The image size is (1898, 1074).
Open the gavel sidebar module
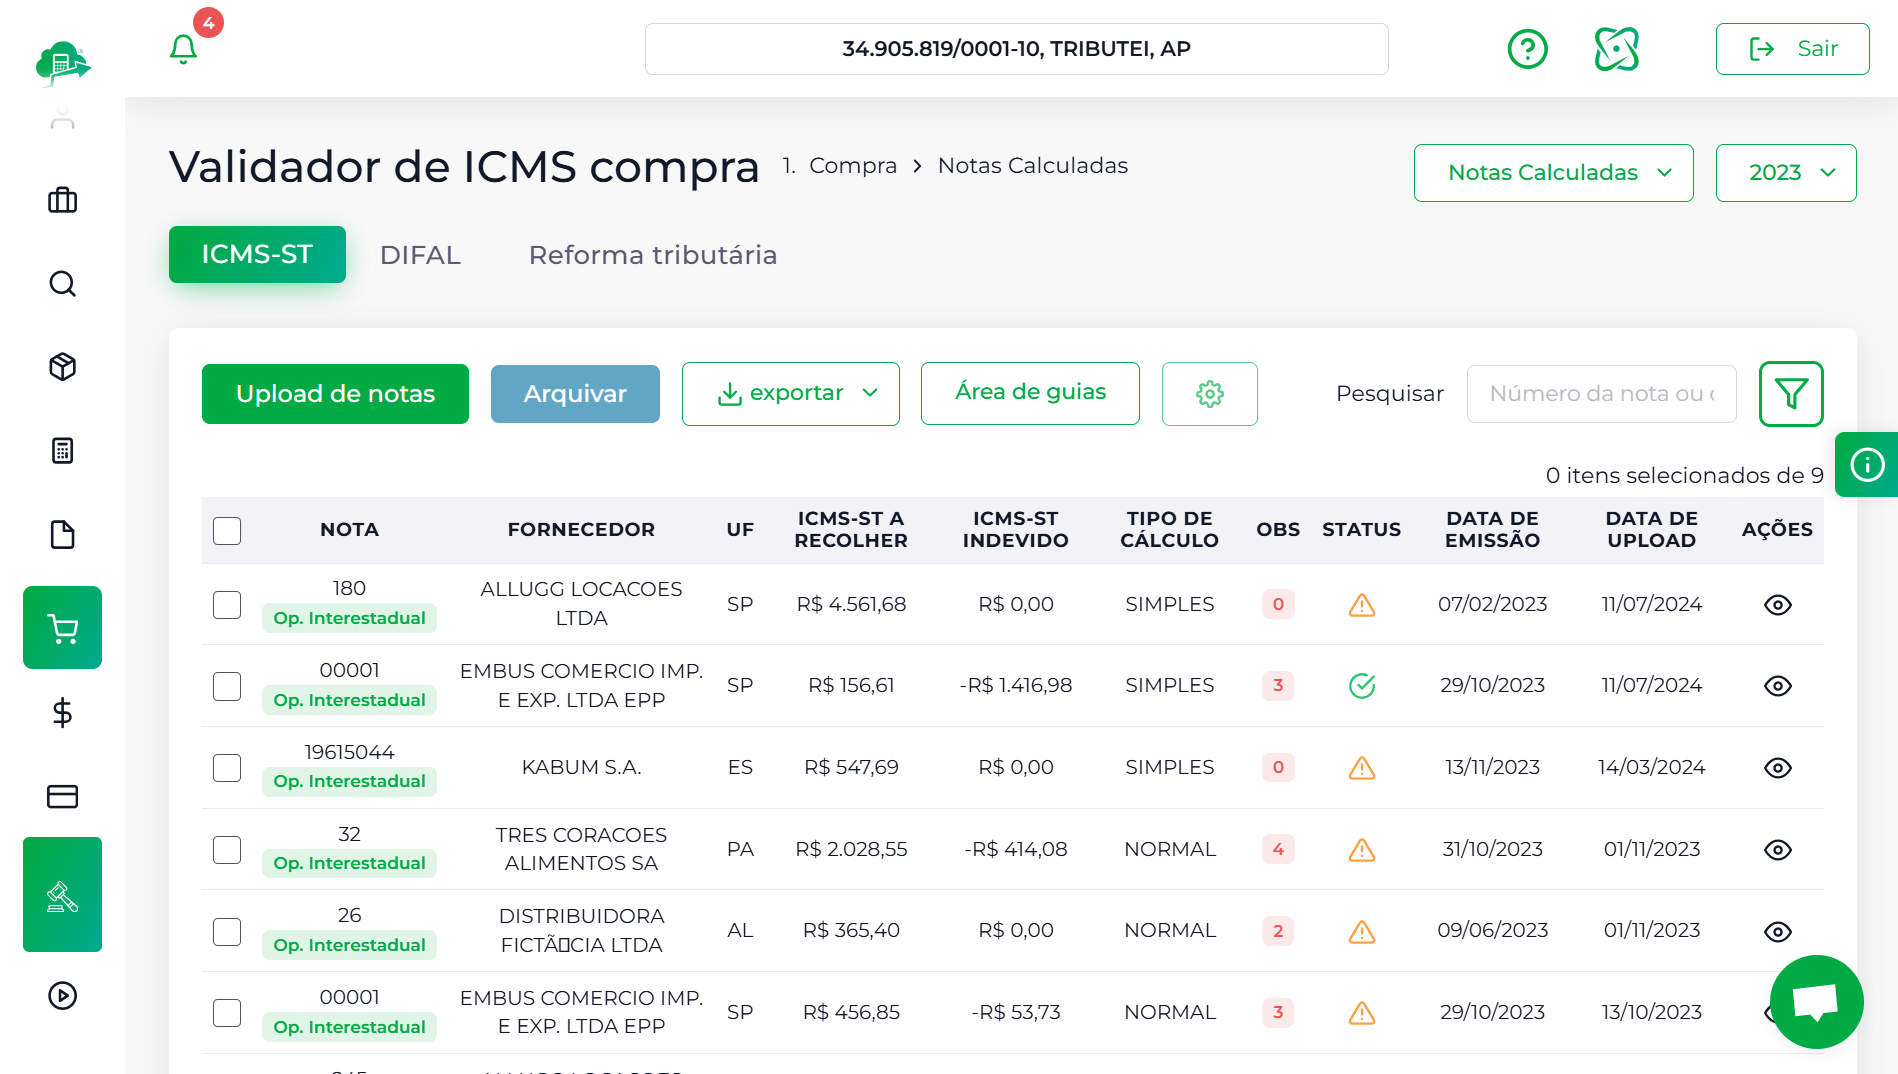click(x=62, y=895)
